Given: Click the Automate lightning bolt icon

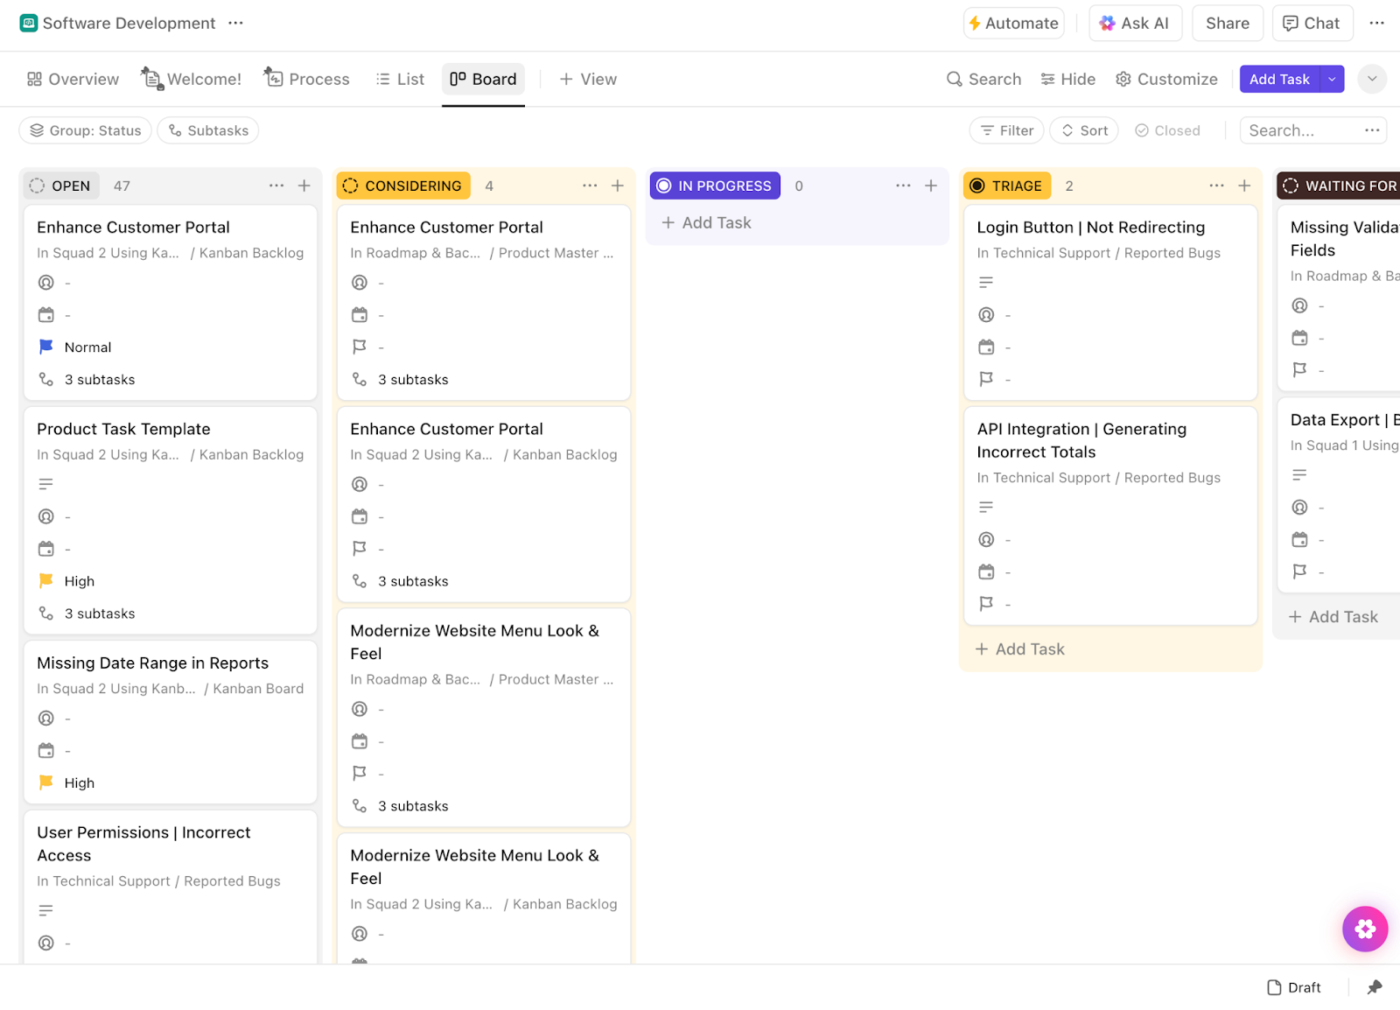Looking at the screenshot, I should (x=978, y=22).
